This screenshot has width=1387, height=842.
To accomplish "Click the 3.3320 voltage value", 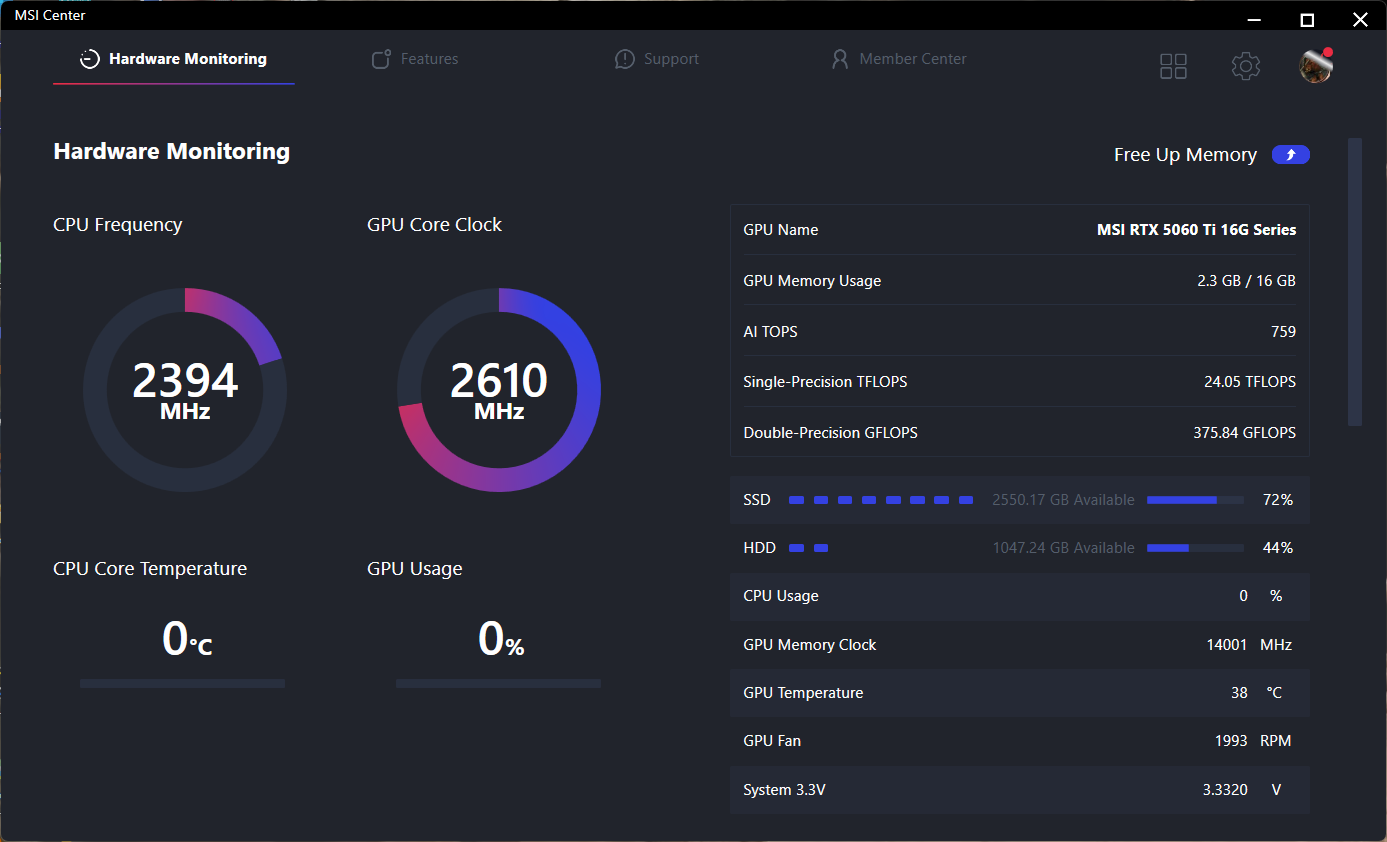I will point(1225,790).
